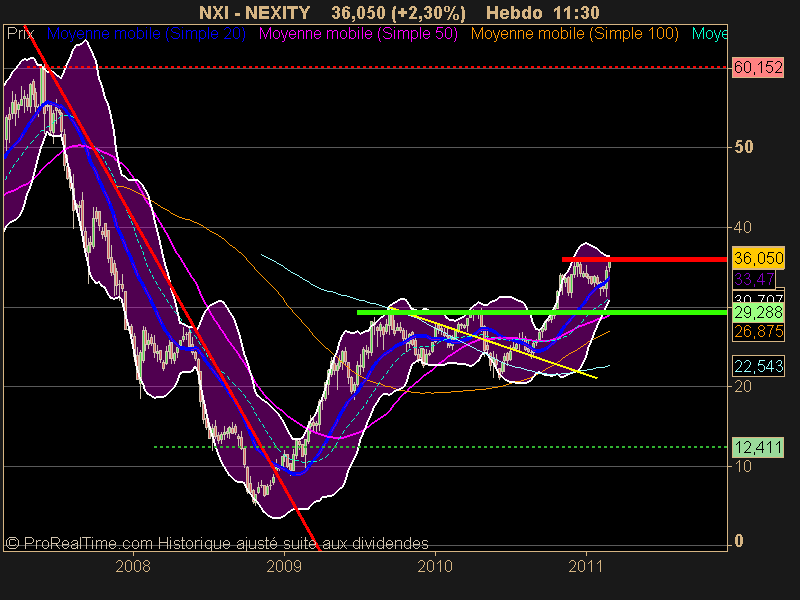800x600 pixels.
Task: Click the 2010 label on time axis
Action: [435, 566]
